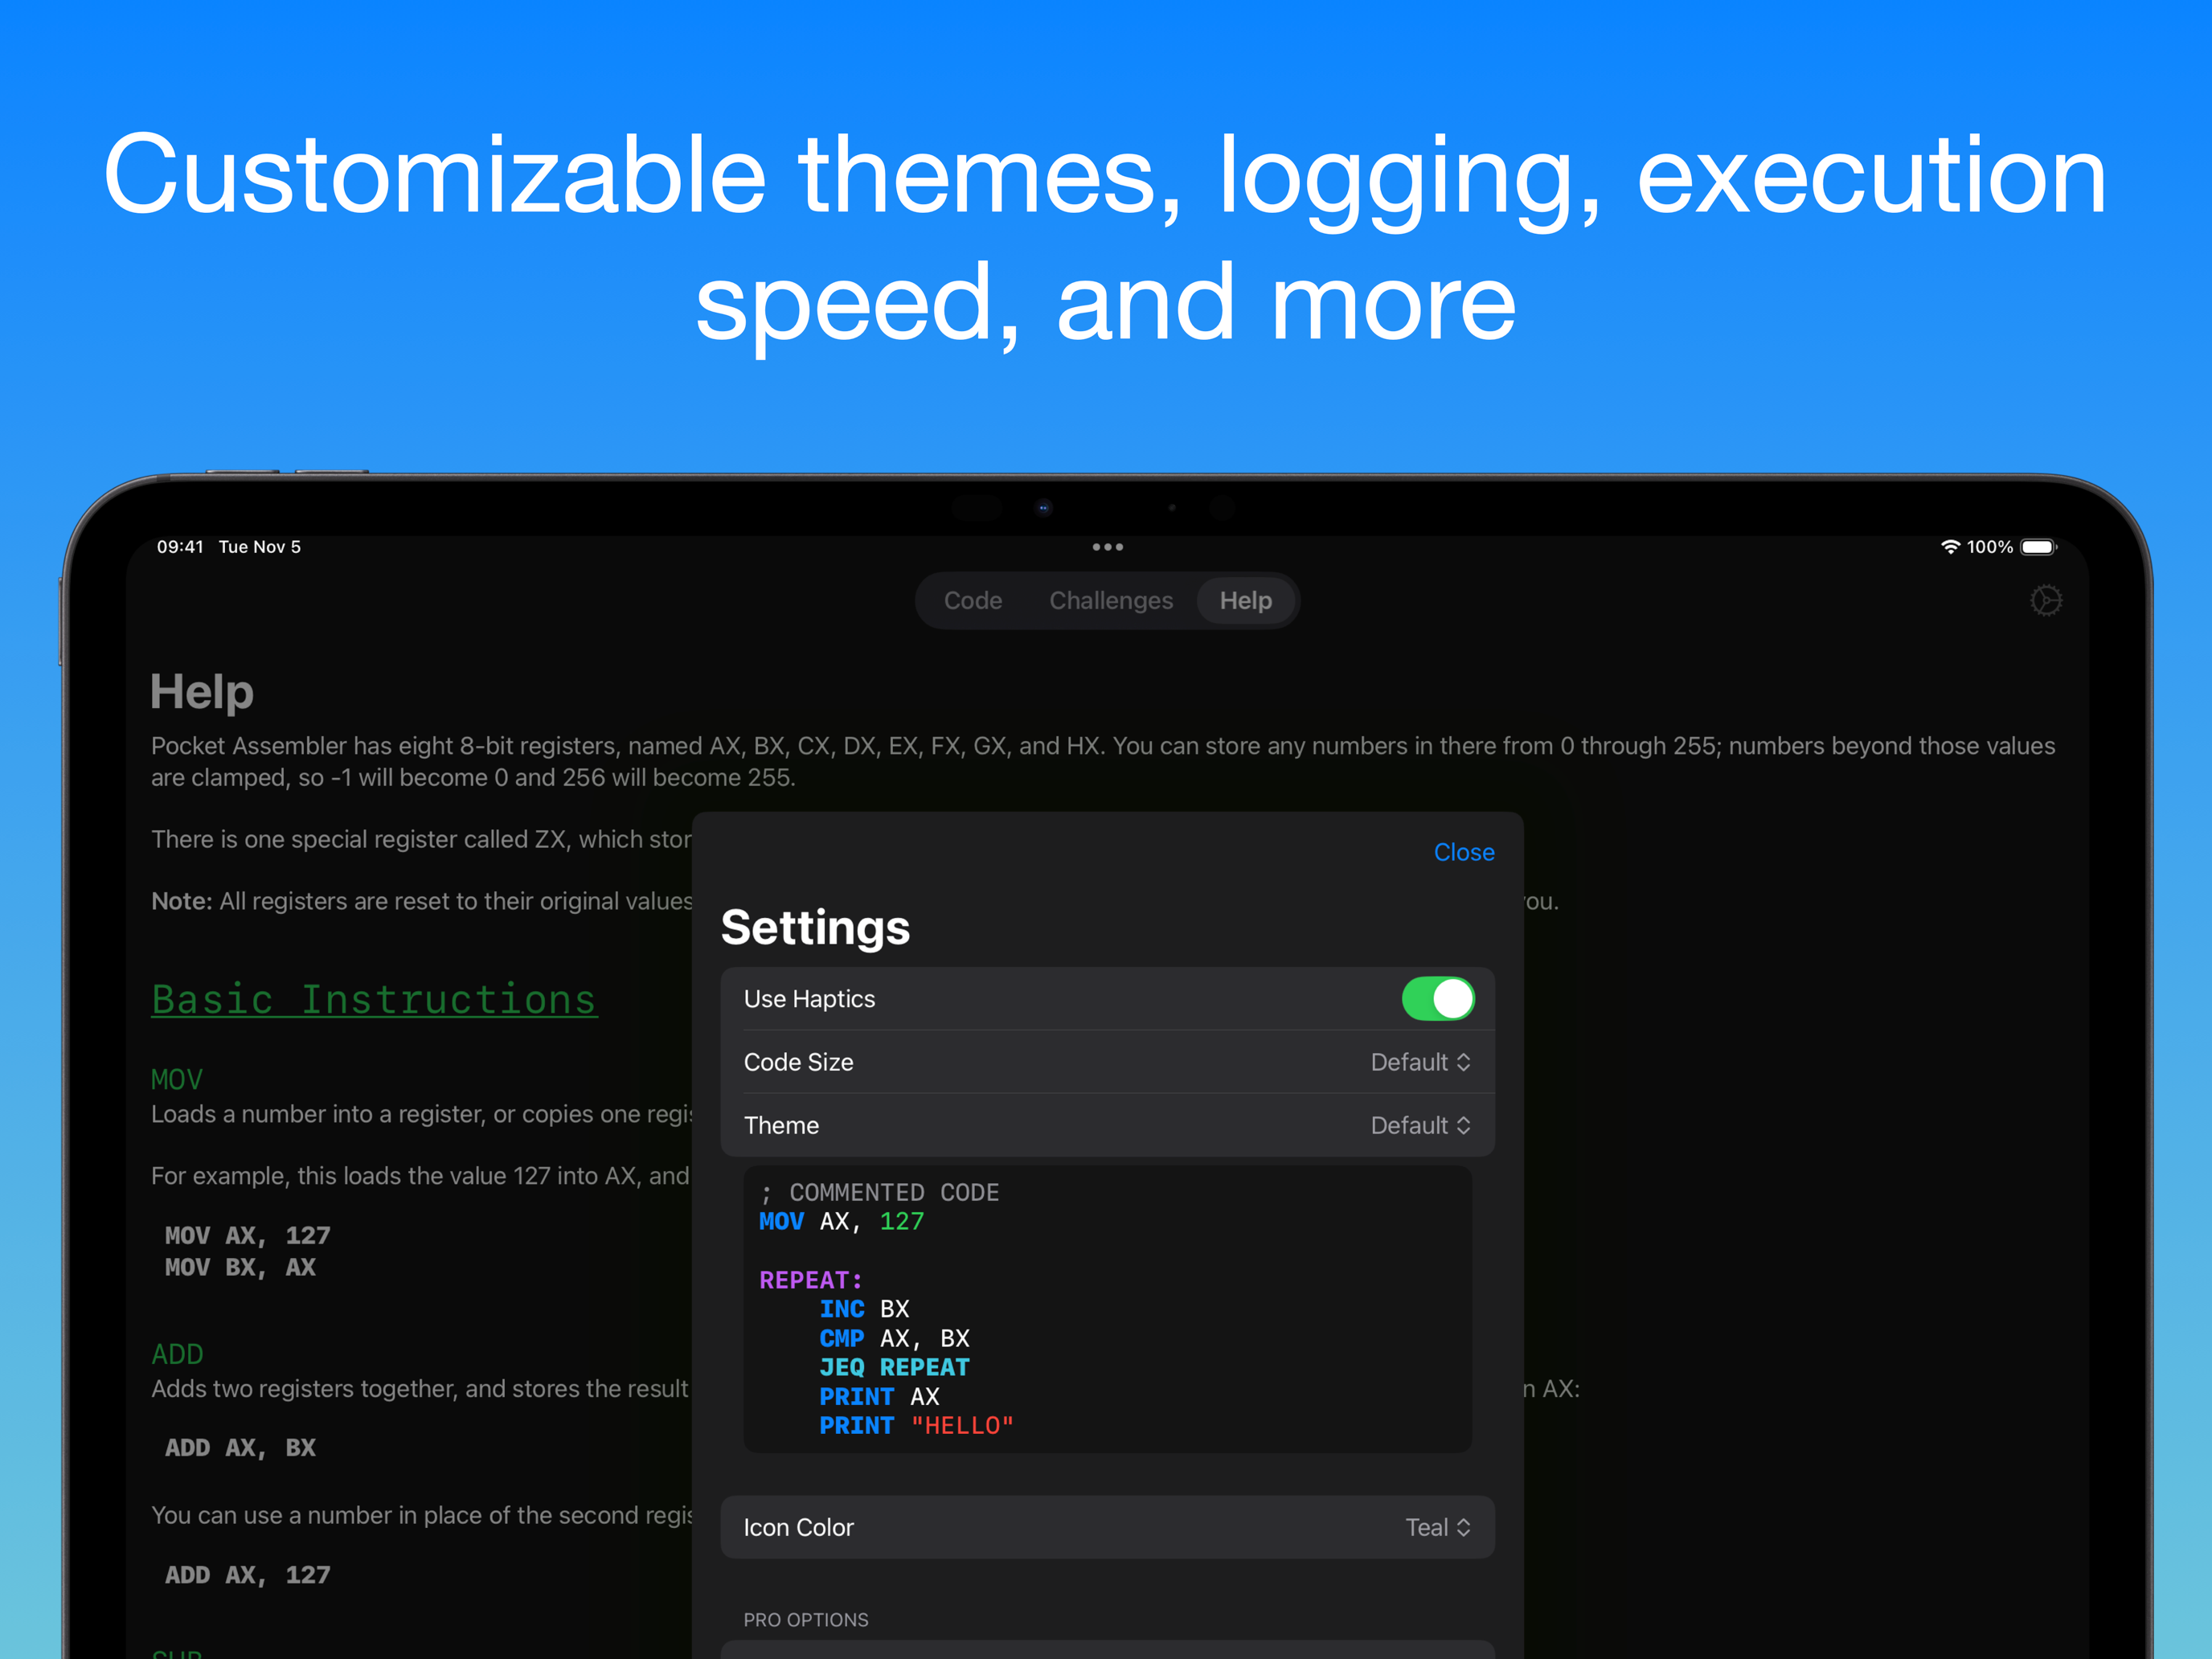Click the Theme up-down chevron icon

pos(1463,1125)
